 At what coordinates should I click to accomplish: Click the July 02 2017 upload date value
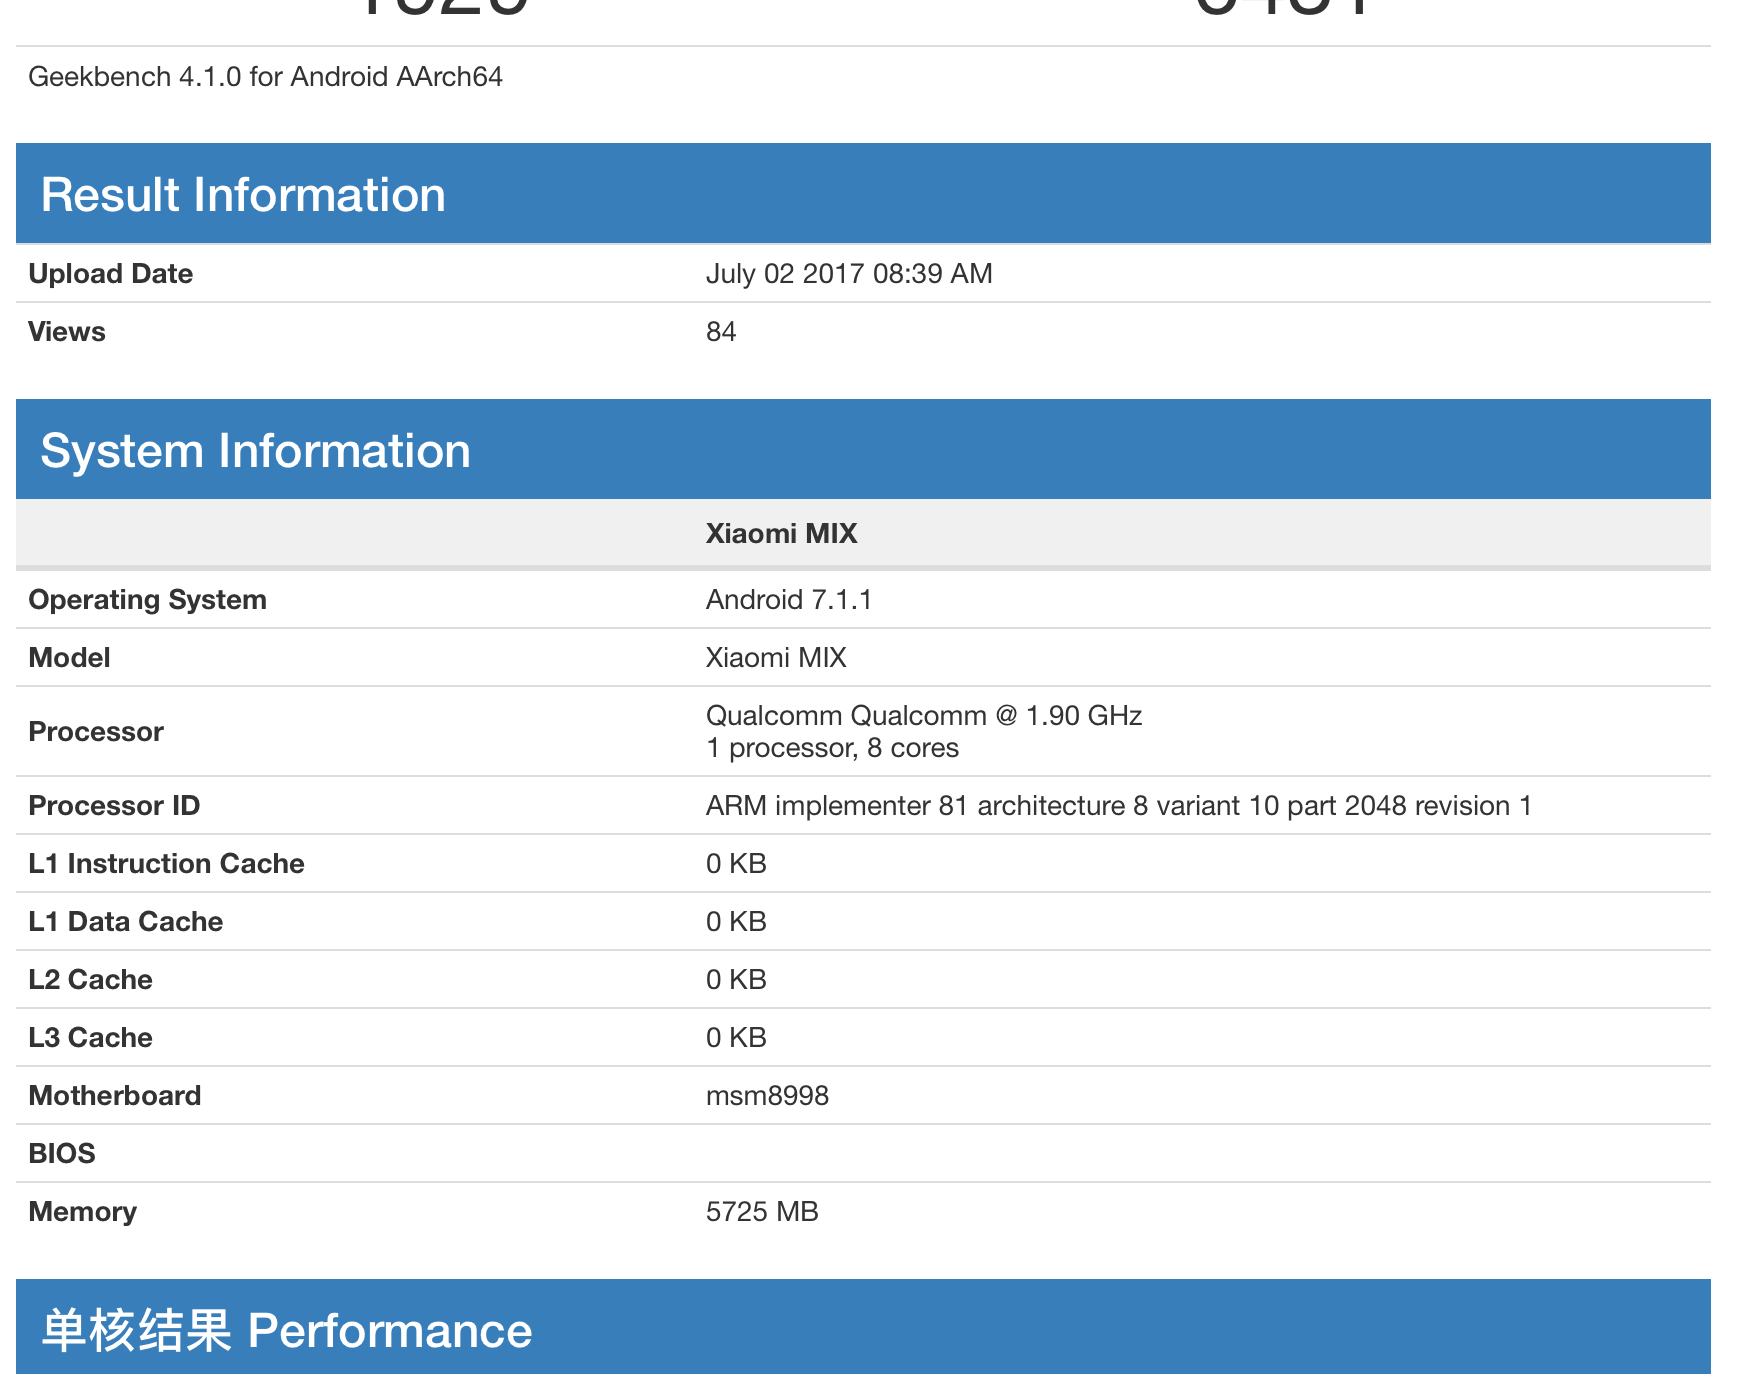848,274
